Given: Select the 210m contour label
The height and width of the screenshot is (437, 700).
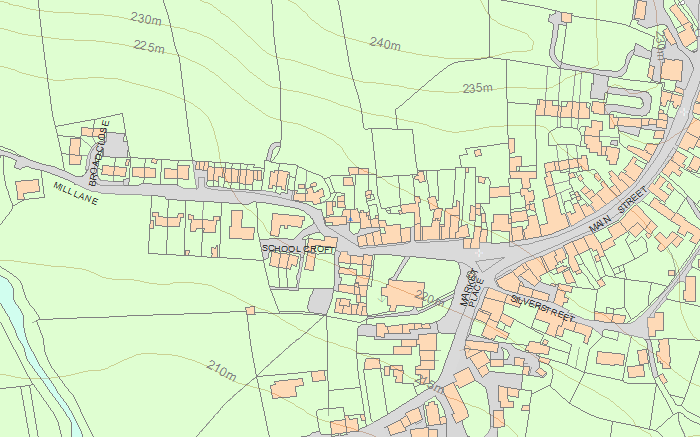Looking at the screenshot, I should pos(222,370).
